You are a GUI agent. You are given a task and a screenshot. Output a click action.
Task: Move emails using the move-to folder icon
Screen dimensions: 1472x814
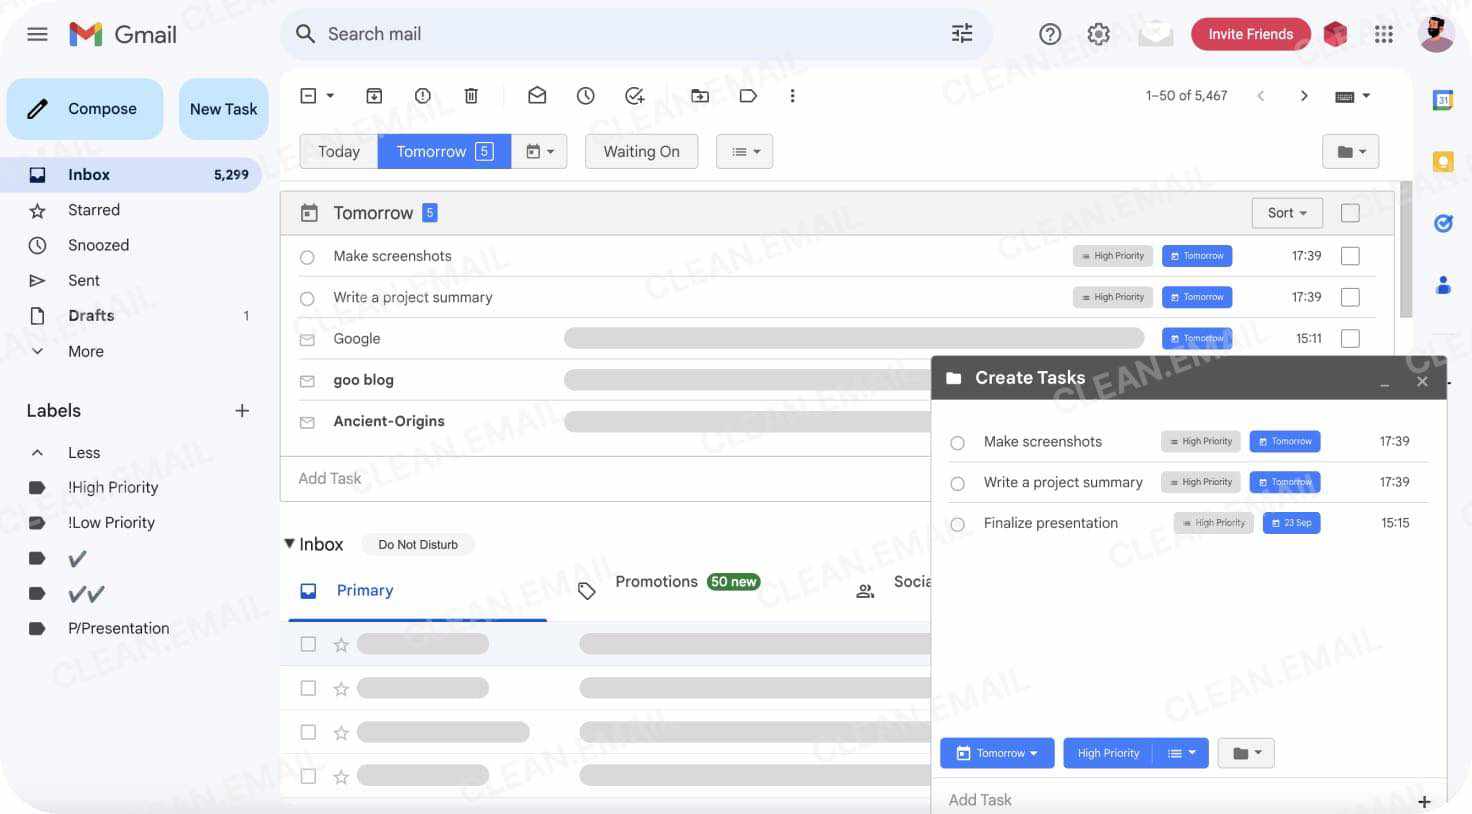(x=699, y=95)
